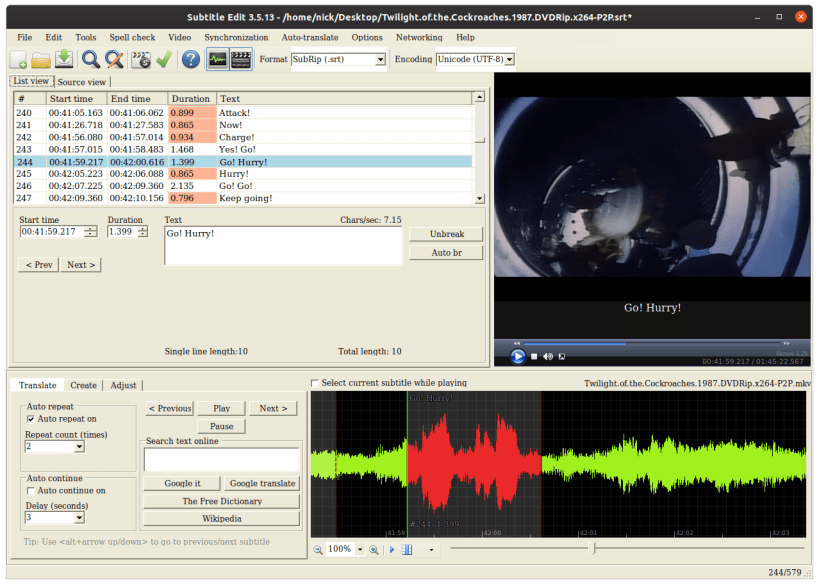This screenshot has height=585, width=819.
Task: Open the Find magnifier tool
Action: (91, 60)
